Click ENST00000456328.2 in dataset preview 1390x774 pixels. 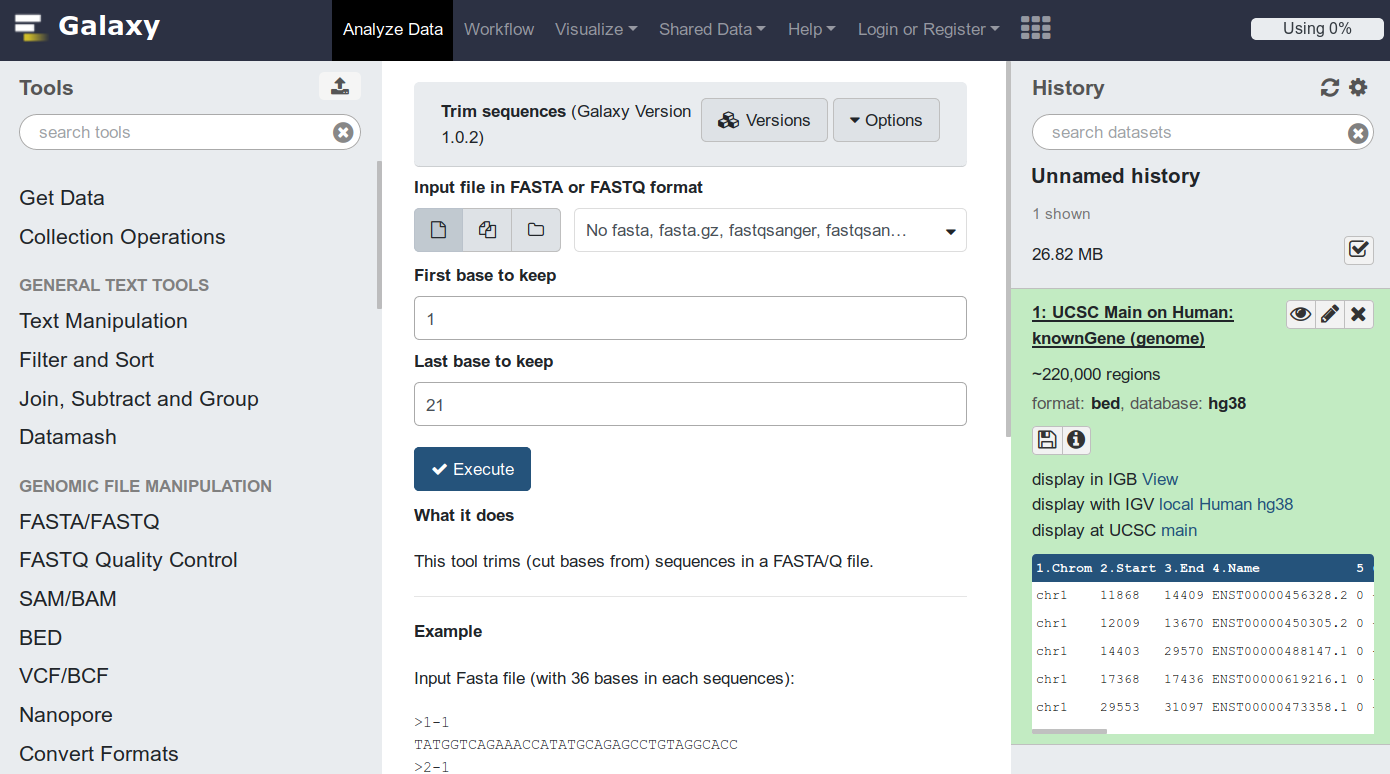[x=1280, y=595]
